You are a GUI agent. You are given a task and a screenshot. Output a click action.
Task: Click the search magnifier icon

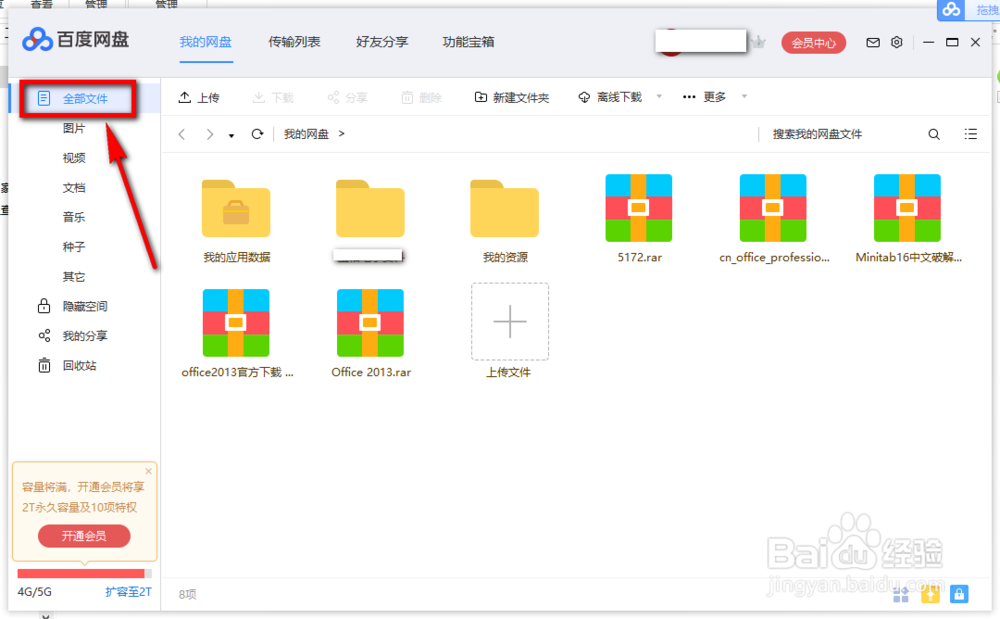(933, 133)
